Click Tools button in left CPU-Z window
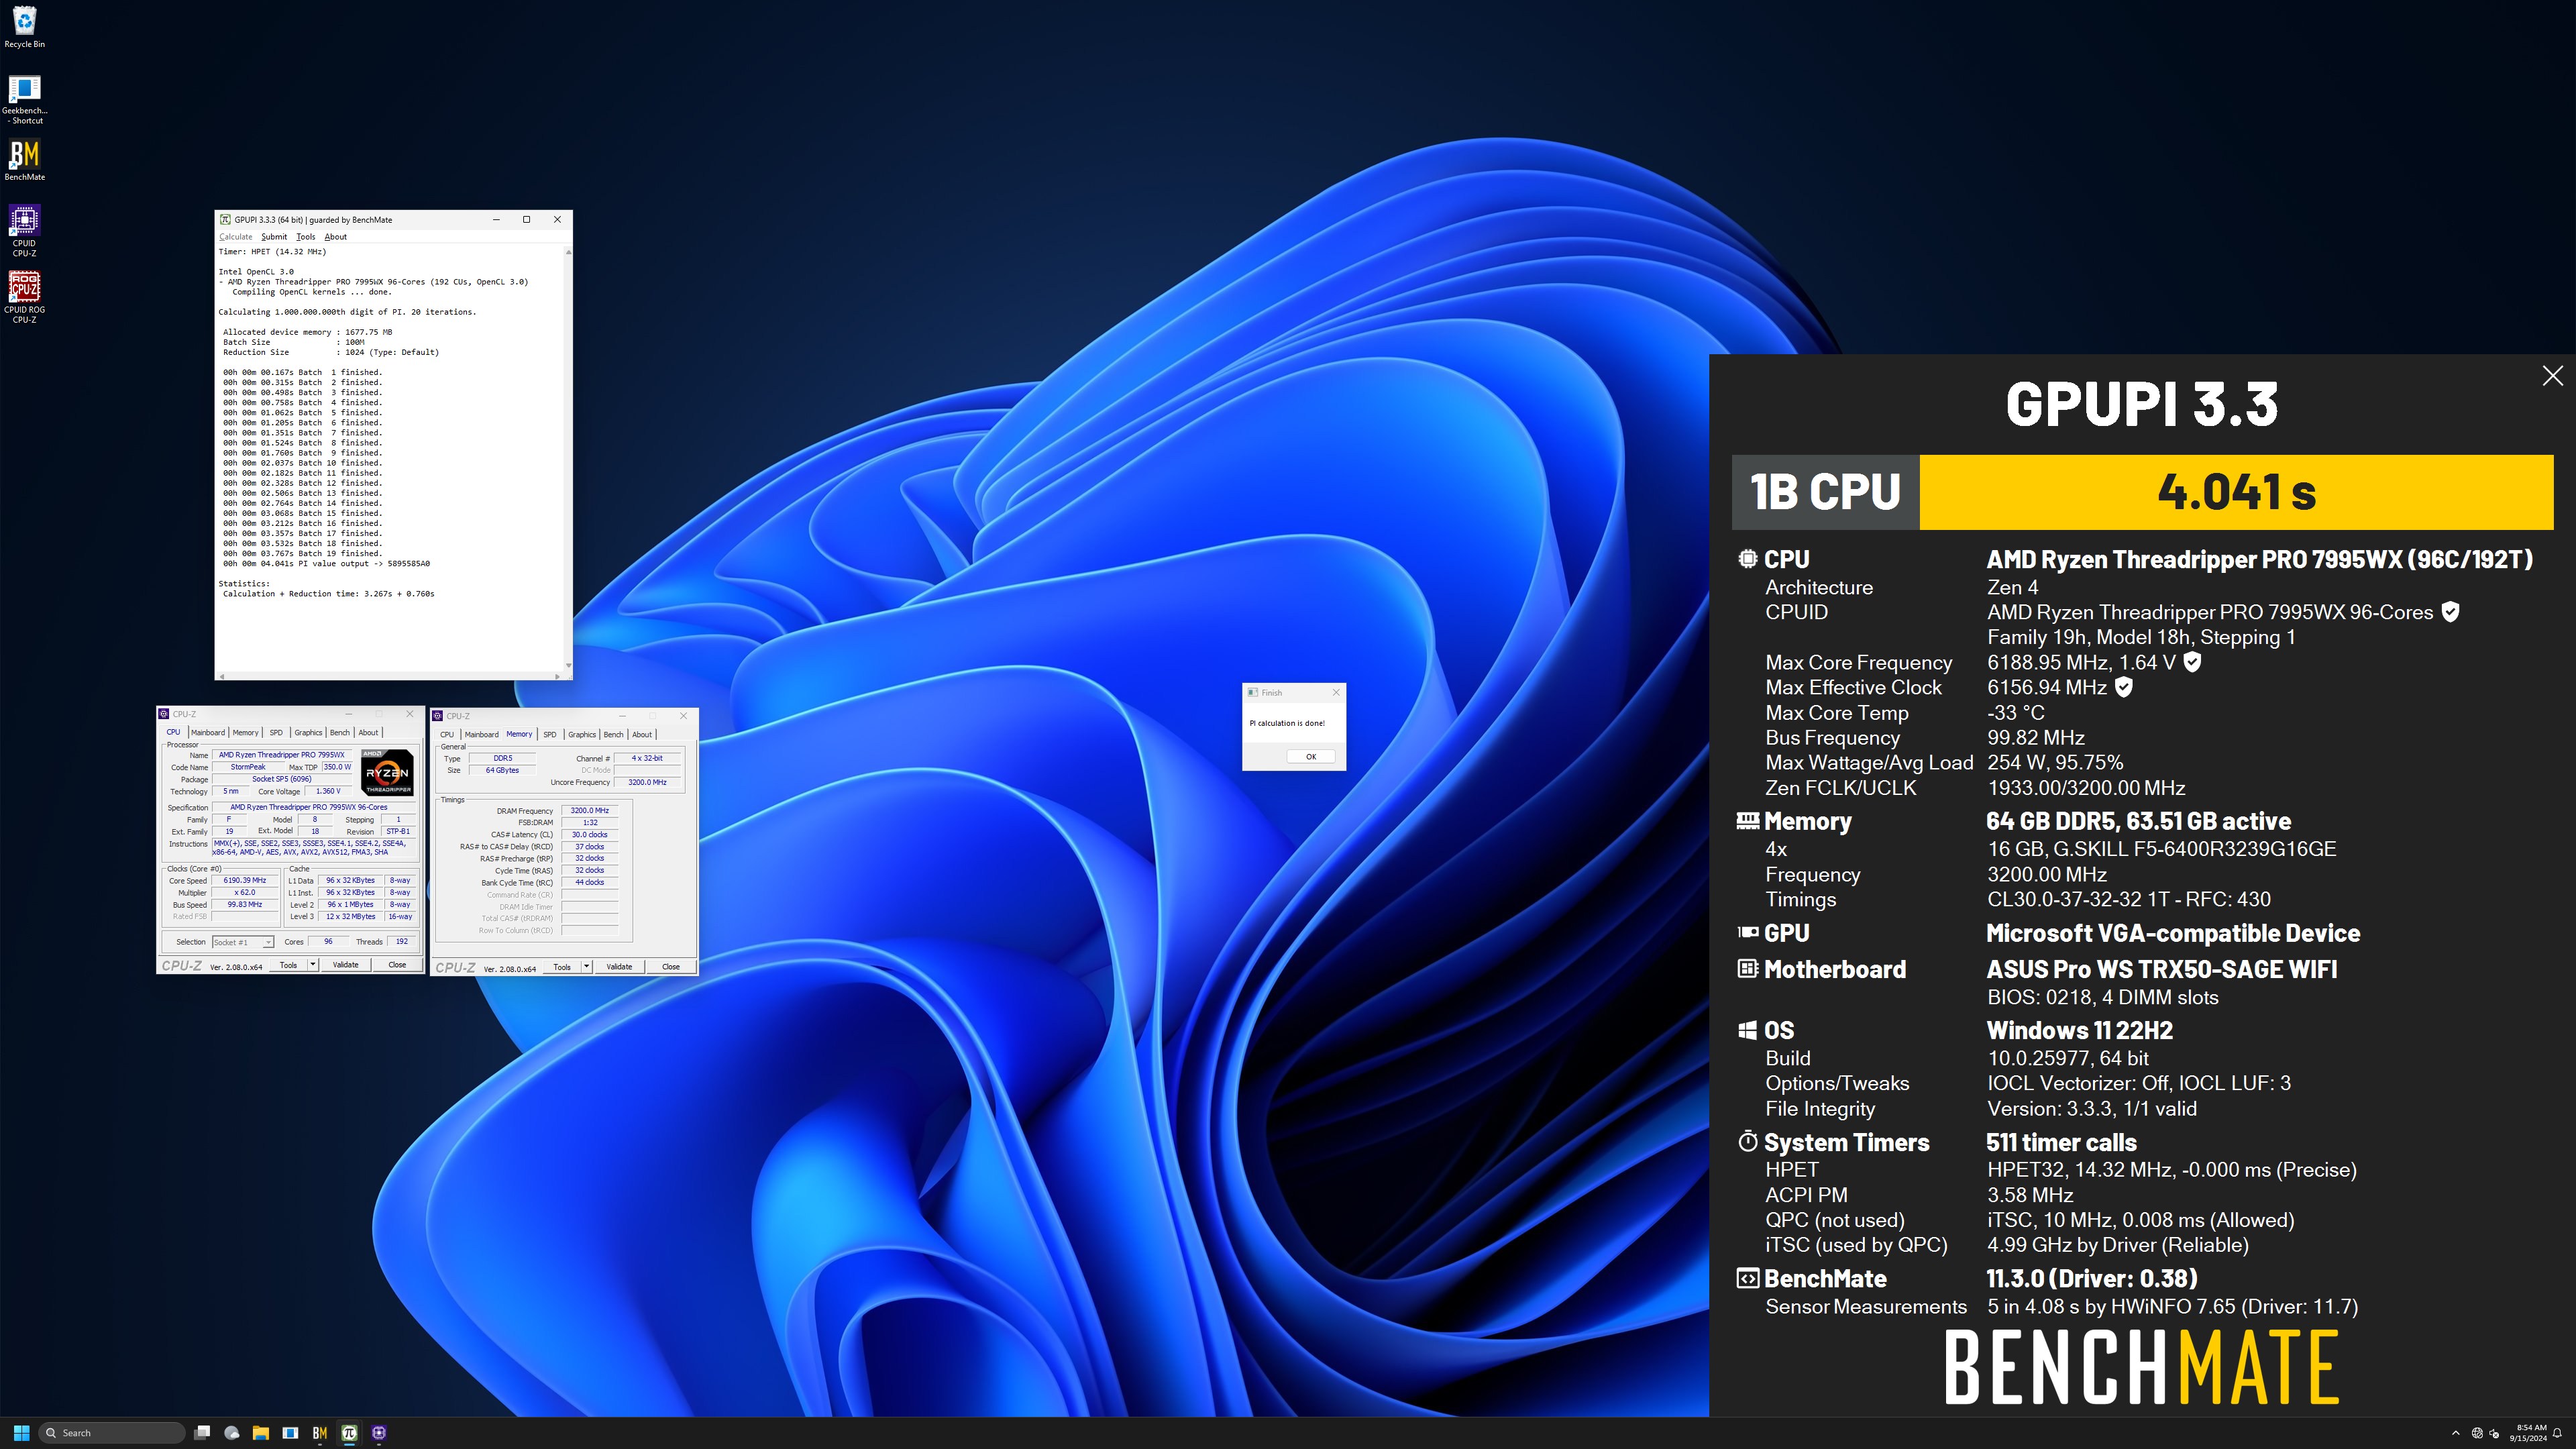Image resolution: width=2576 pixels, height=1449 pixels. pos(288,965)
